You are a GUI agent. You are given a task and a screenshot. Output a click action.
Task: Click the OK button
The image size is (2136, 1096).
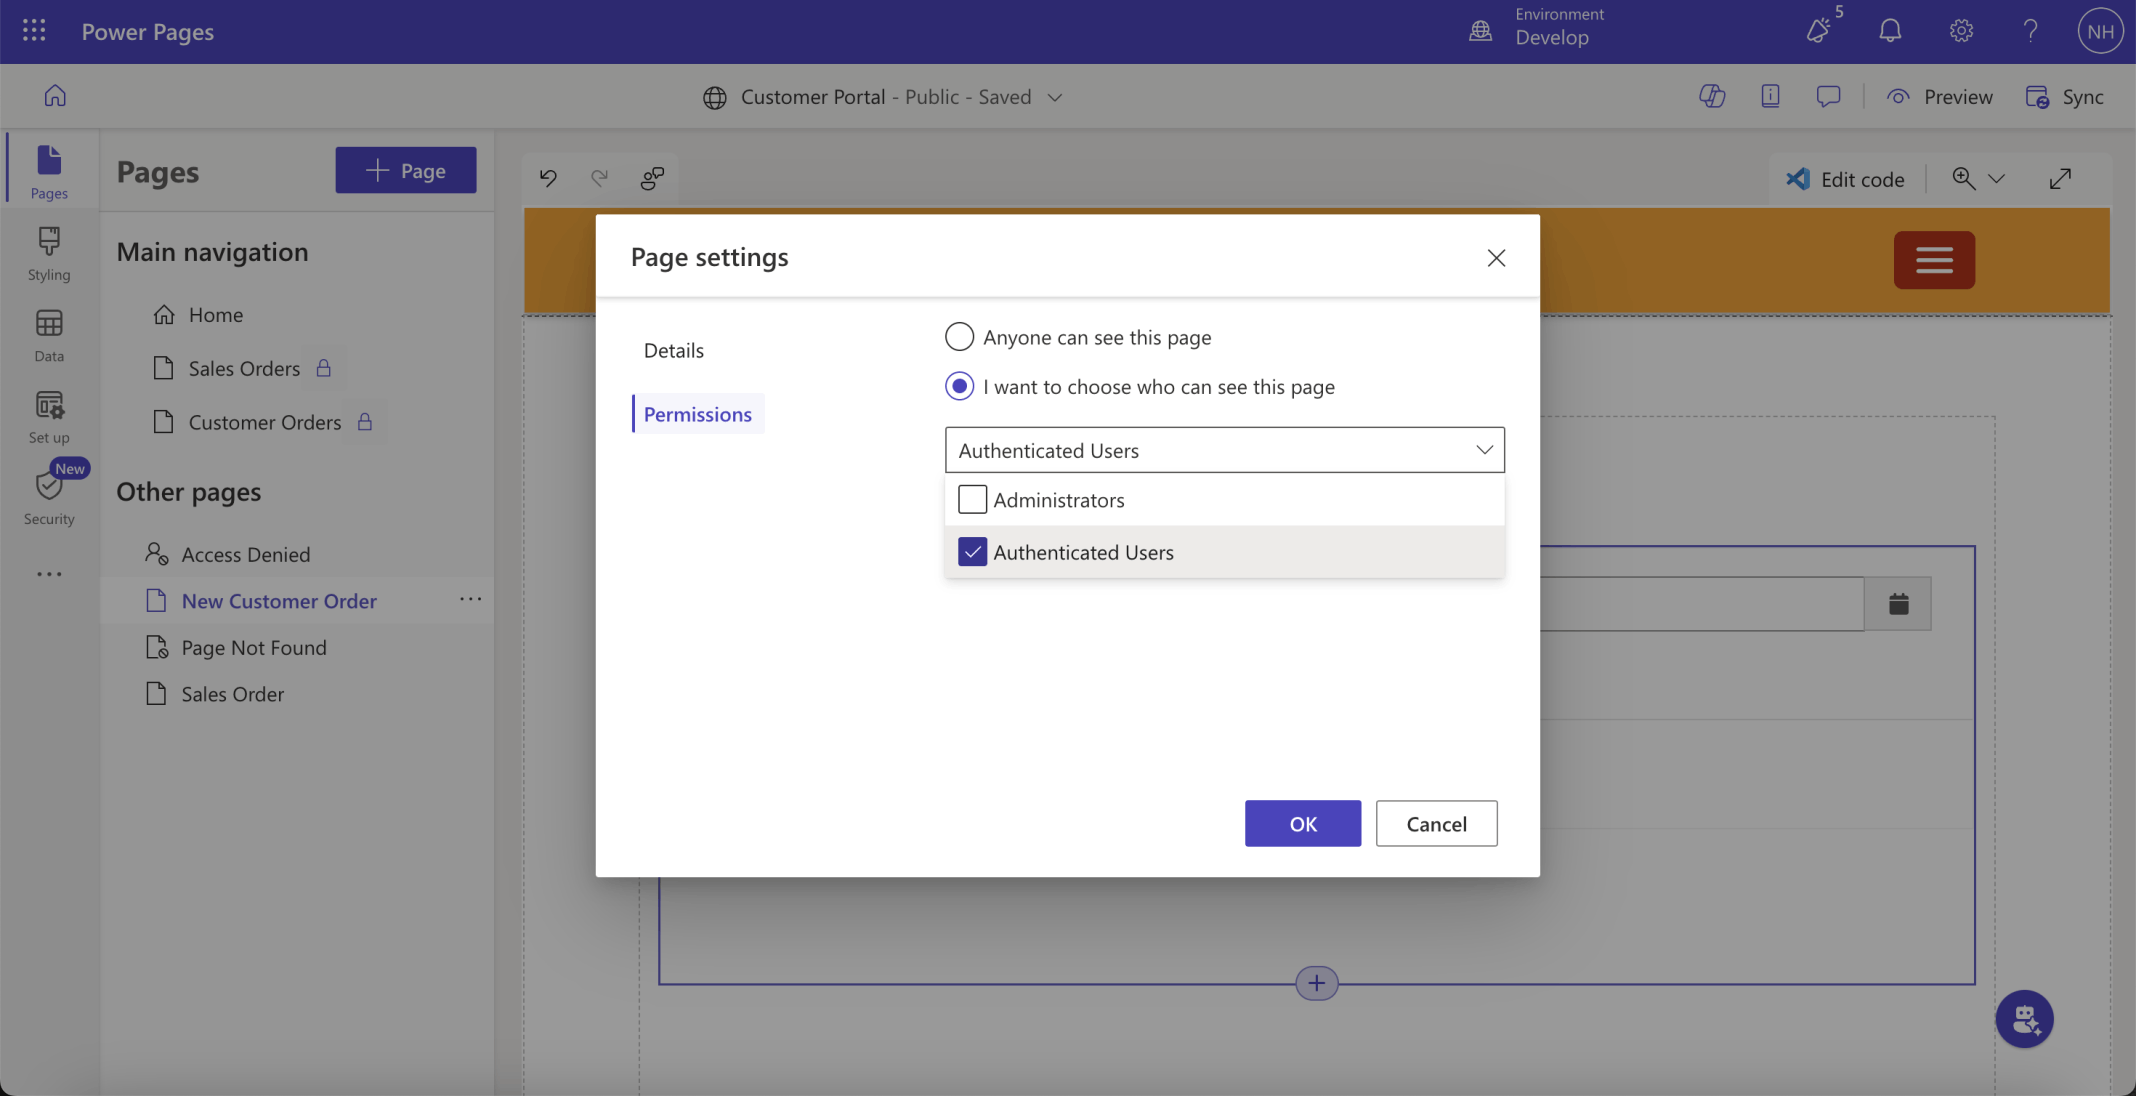coord(1302,823)
